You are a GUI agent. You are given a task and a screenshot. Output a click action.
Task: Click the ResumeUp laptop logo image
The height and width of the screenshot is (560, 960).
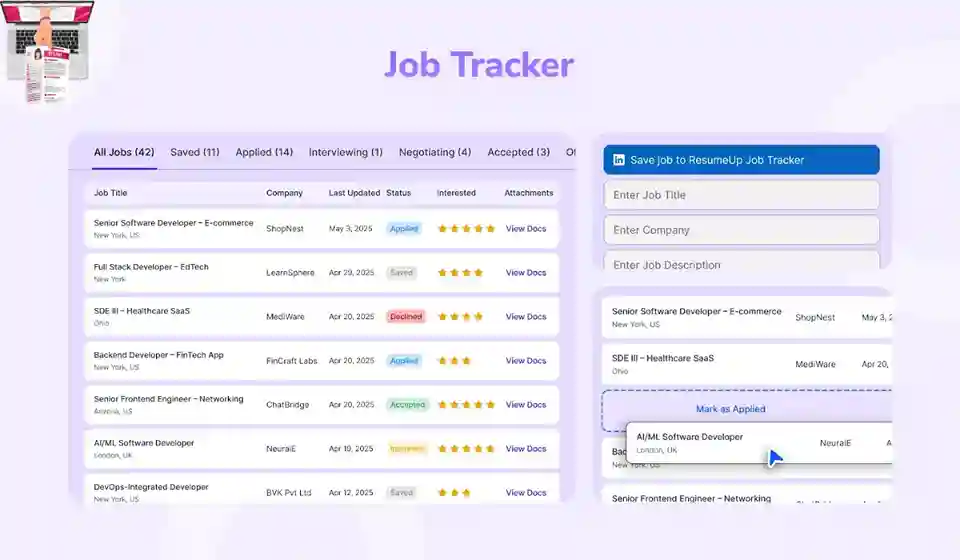[48, 51]
